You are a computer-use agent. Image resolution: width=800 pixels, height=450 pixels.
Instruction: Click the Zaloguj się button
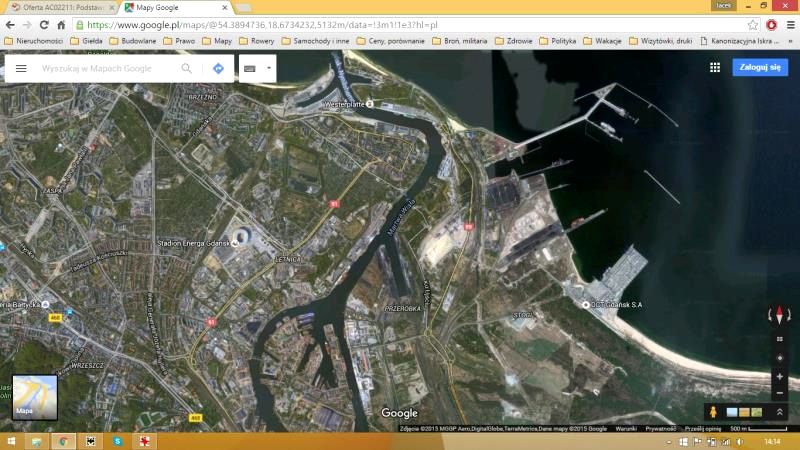click(760, 67)
